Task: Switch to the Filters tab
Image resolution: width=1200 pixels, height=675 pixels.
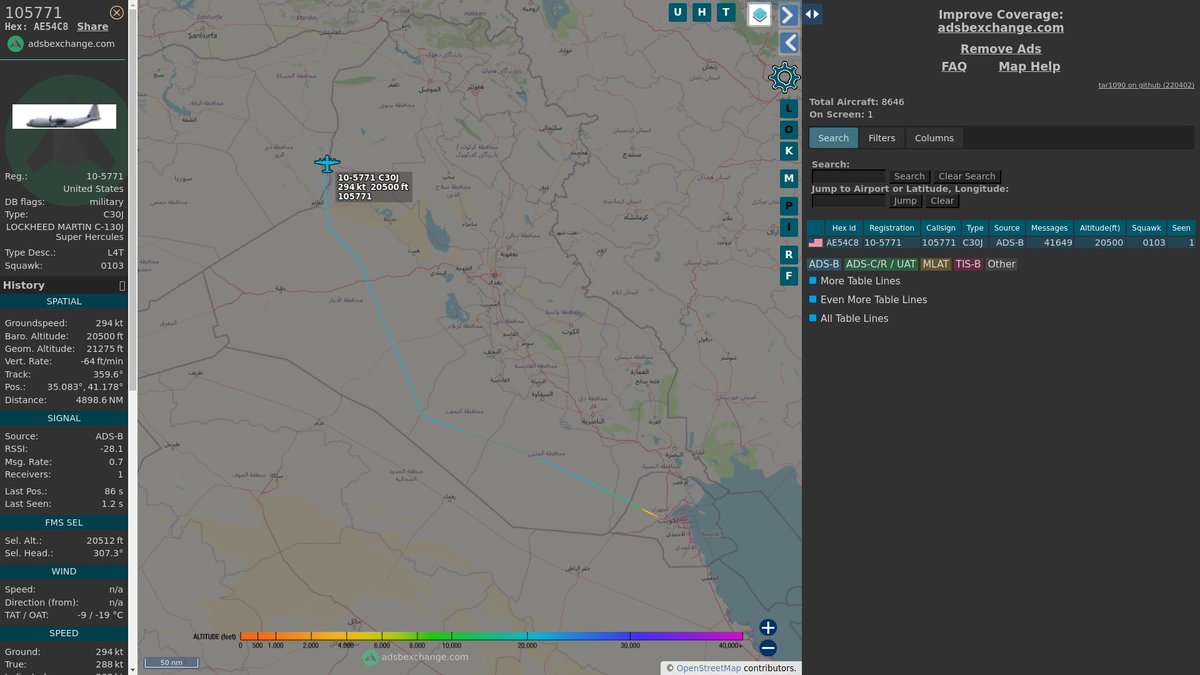Action: [x=882, y=138]
